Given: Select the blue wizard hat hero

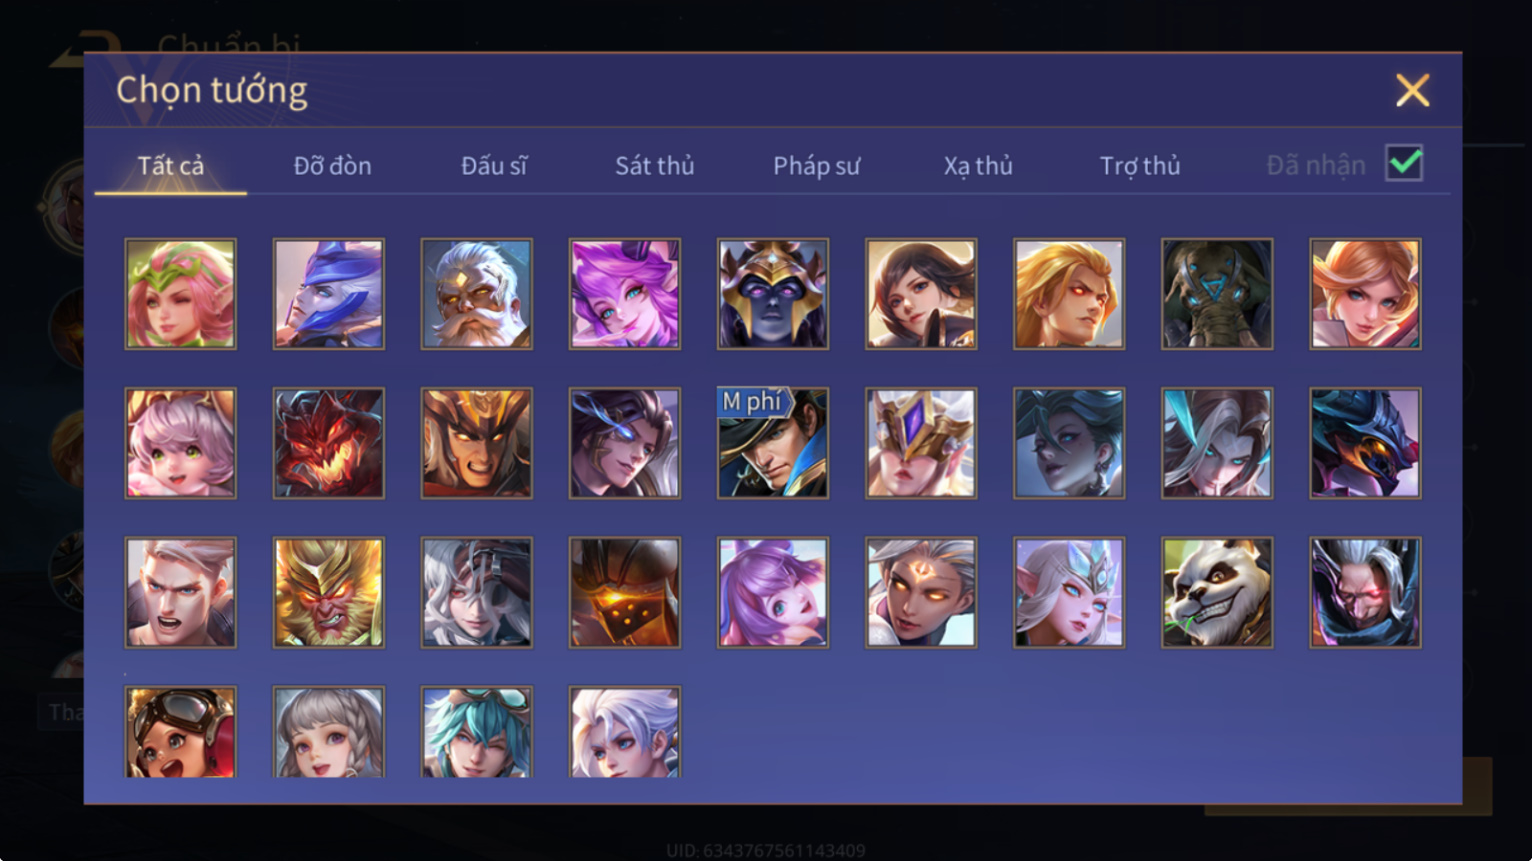Looking at the screenshot, I should (x=329, y=294).
